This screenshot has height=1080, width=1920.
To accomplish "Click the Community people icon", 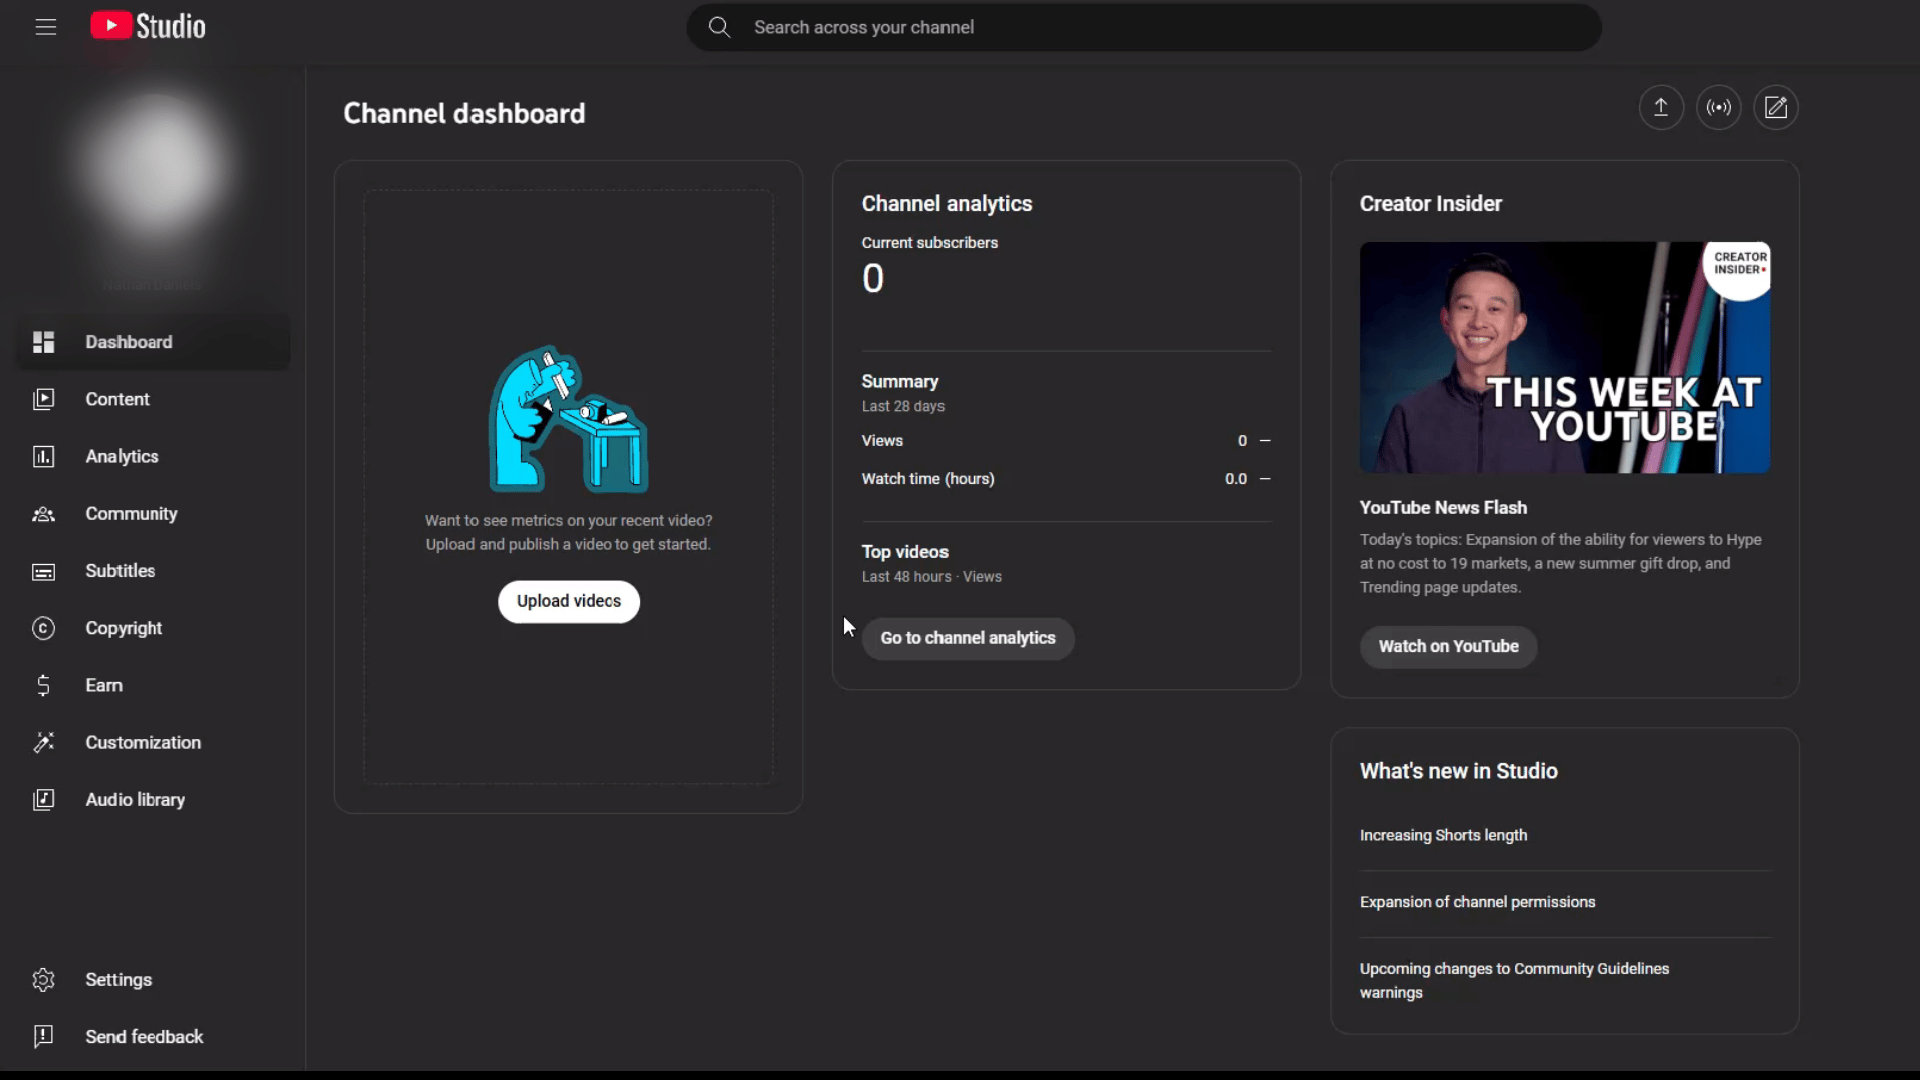I will [43, 514].
